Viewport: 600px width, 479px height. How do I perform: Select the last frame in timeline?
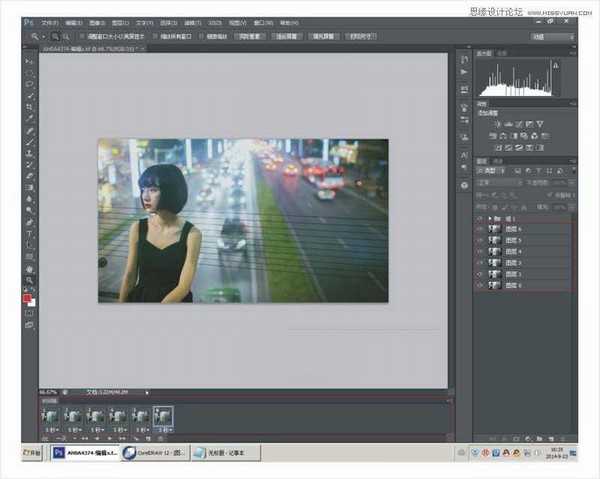coord(162,415)
